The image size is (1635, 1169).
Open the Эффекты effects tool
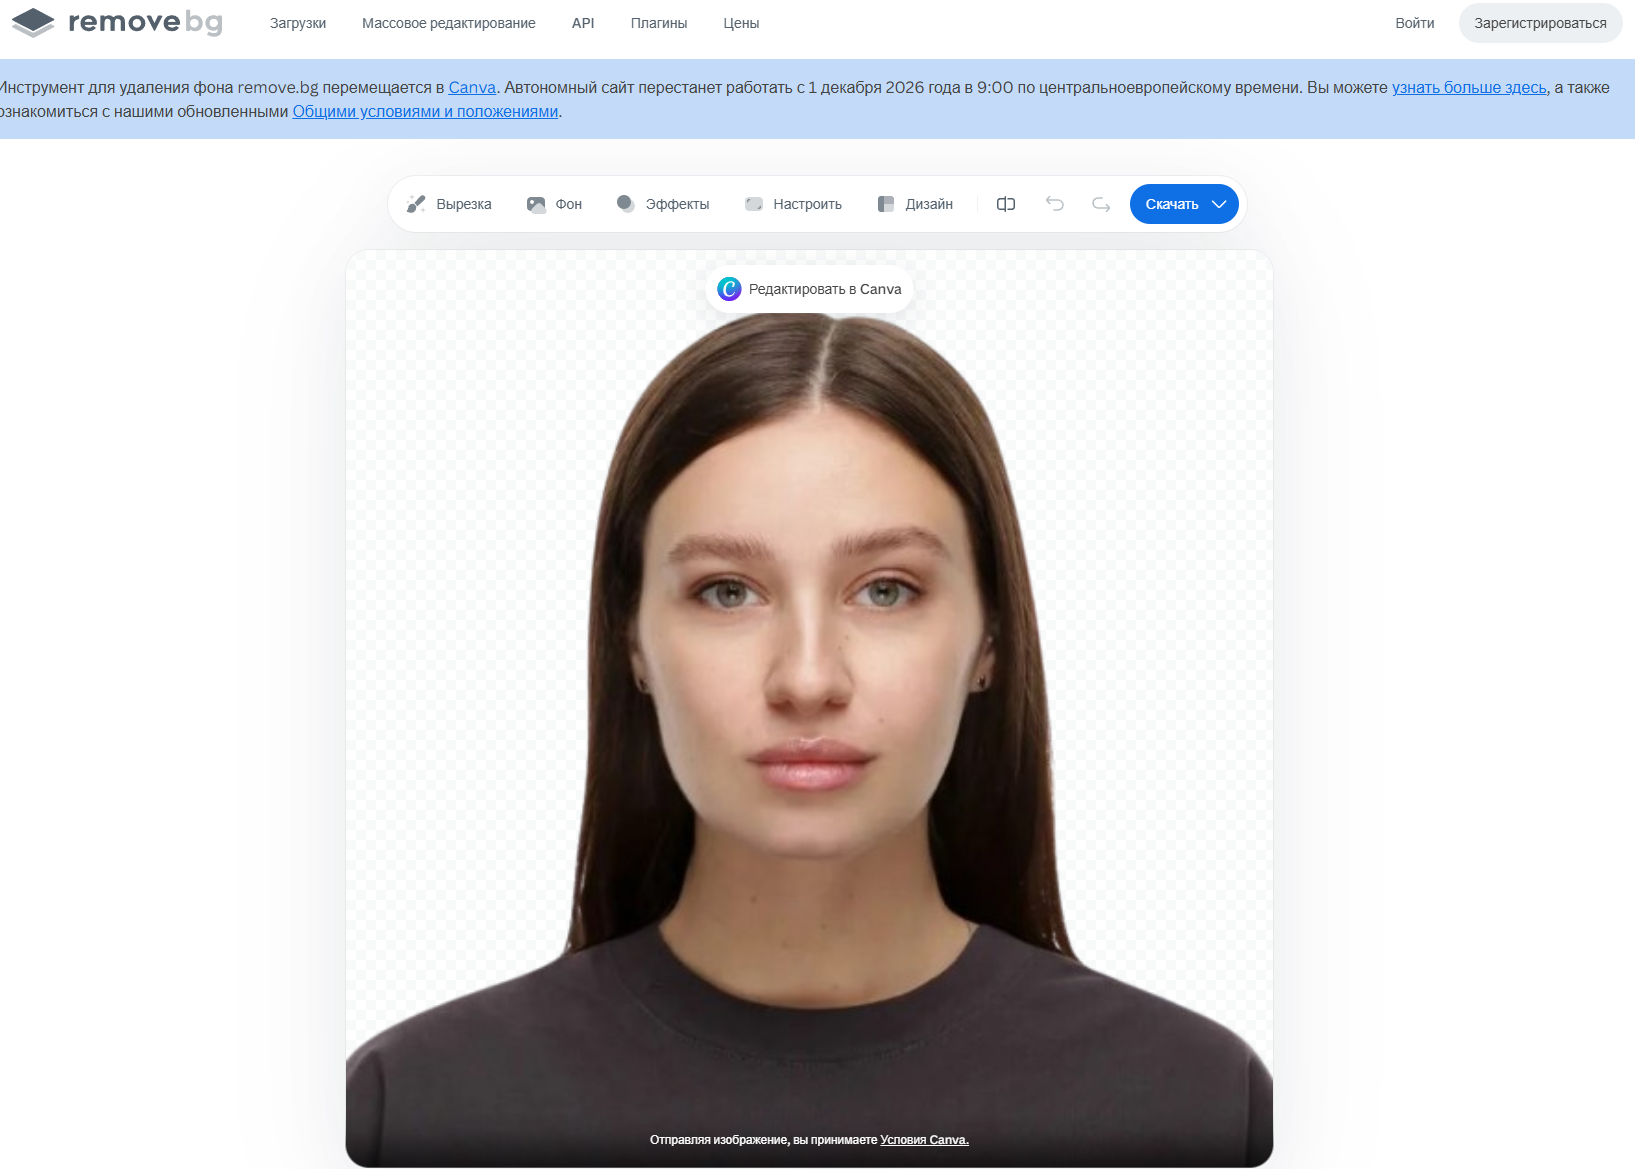tap(663, 204)
